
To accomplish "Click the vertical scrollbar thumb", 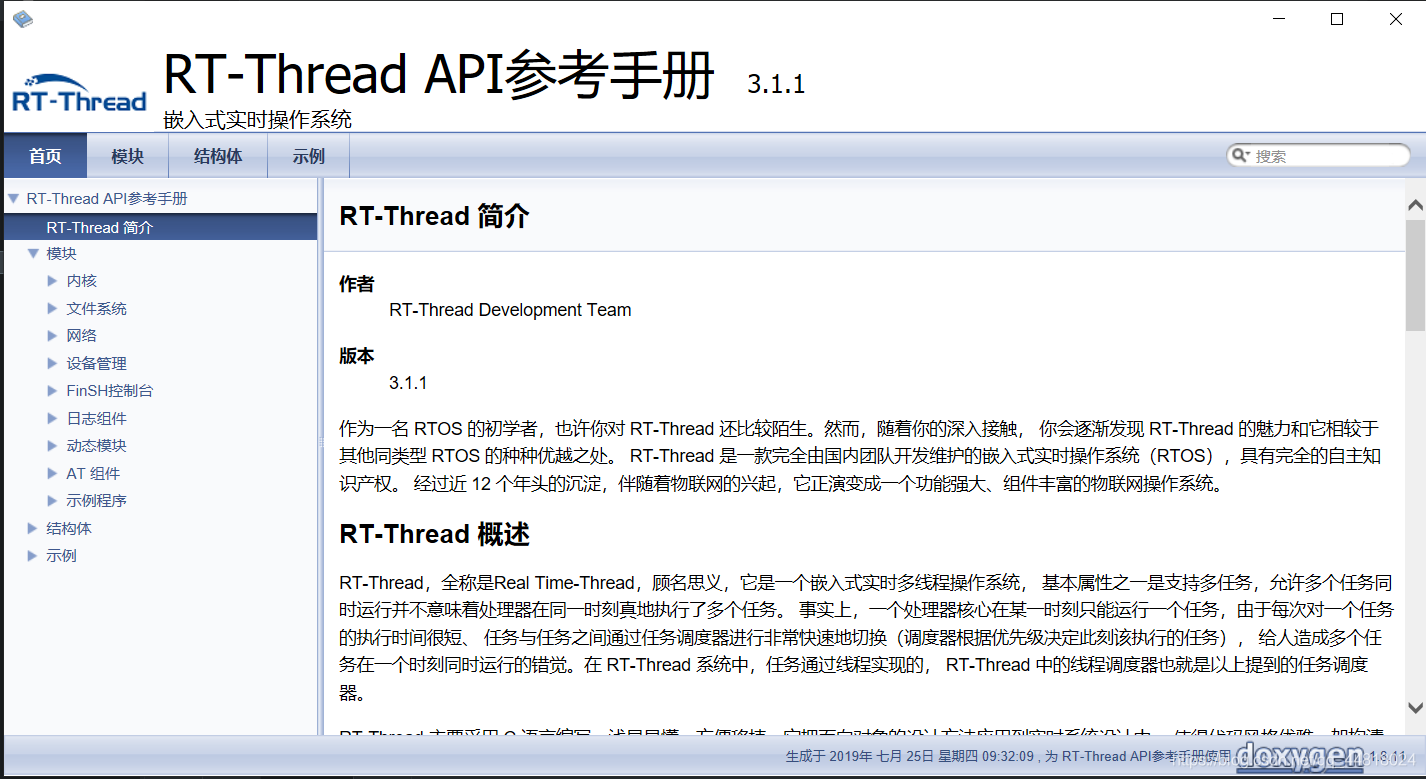I will (x=1415, y=275).
